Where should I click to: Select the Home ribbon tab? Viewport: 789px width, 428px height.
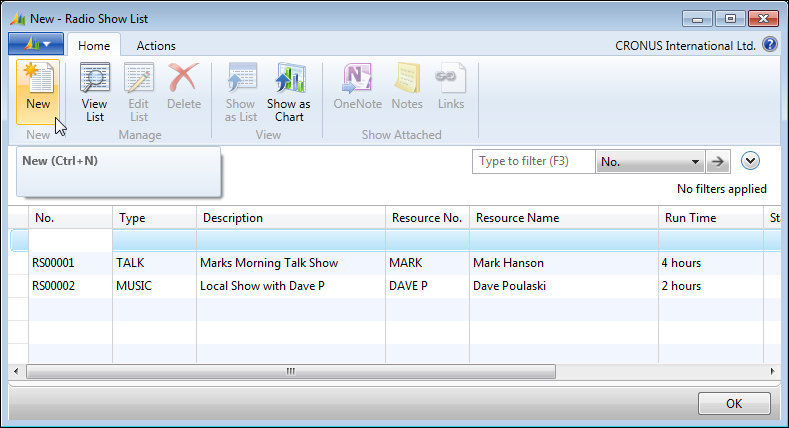tap(94, 46)
